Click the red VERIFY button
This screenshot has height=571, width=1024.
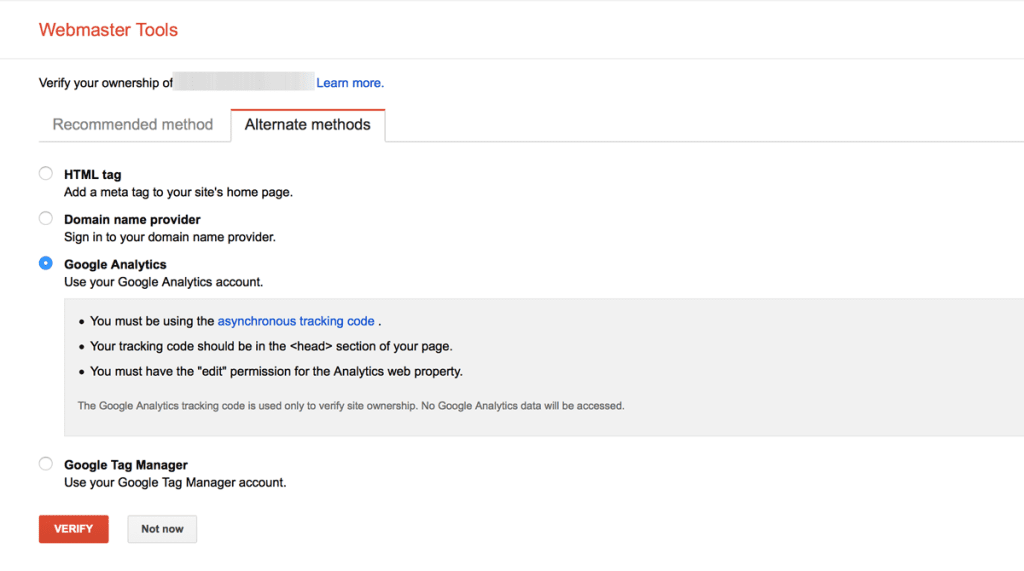[74, 529]
